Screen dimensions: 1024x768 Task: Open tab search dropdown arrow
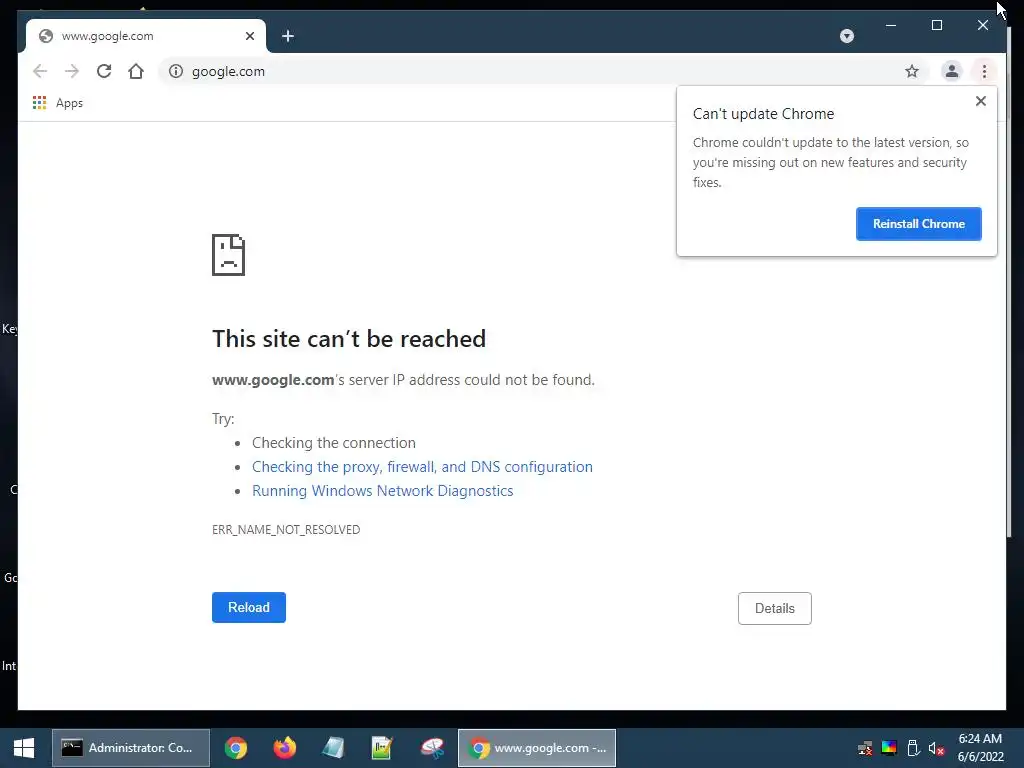846,36
